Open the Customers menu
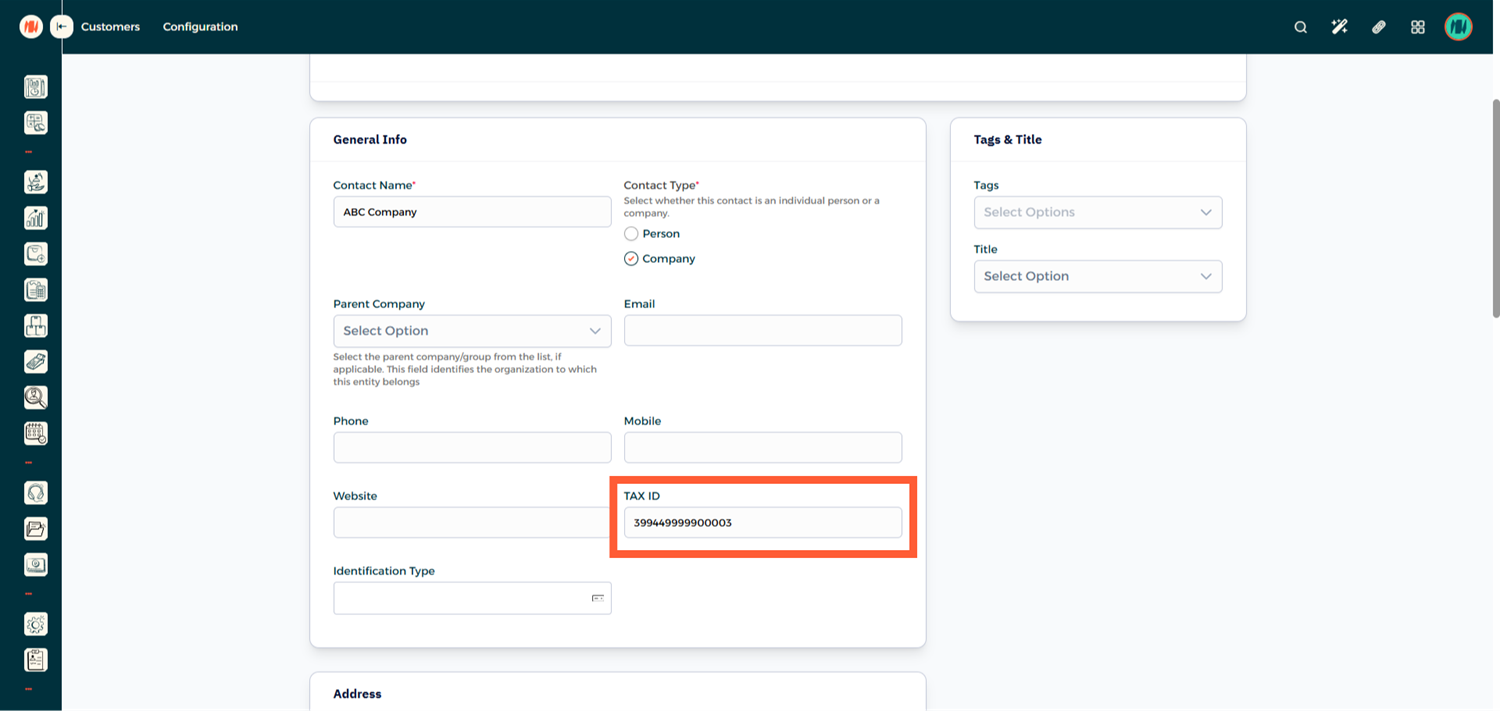The width and height of the screenshot is (1500, 711). tap(110, 27)
